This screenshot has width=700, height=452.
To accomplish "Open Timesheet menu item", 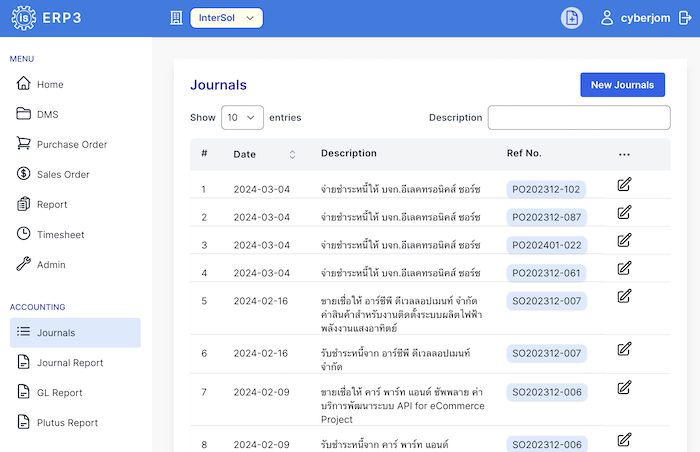I will pos(60,234).
